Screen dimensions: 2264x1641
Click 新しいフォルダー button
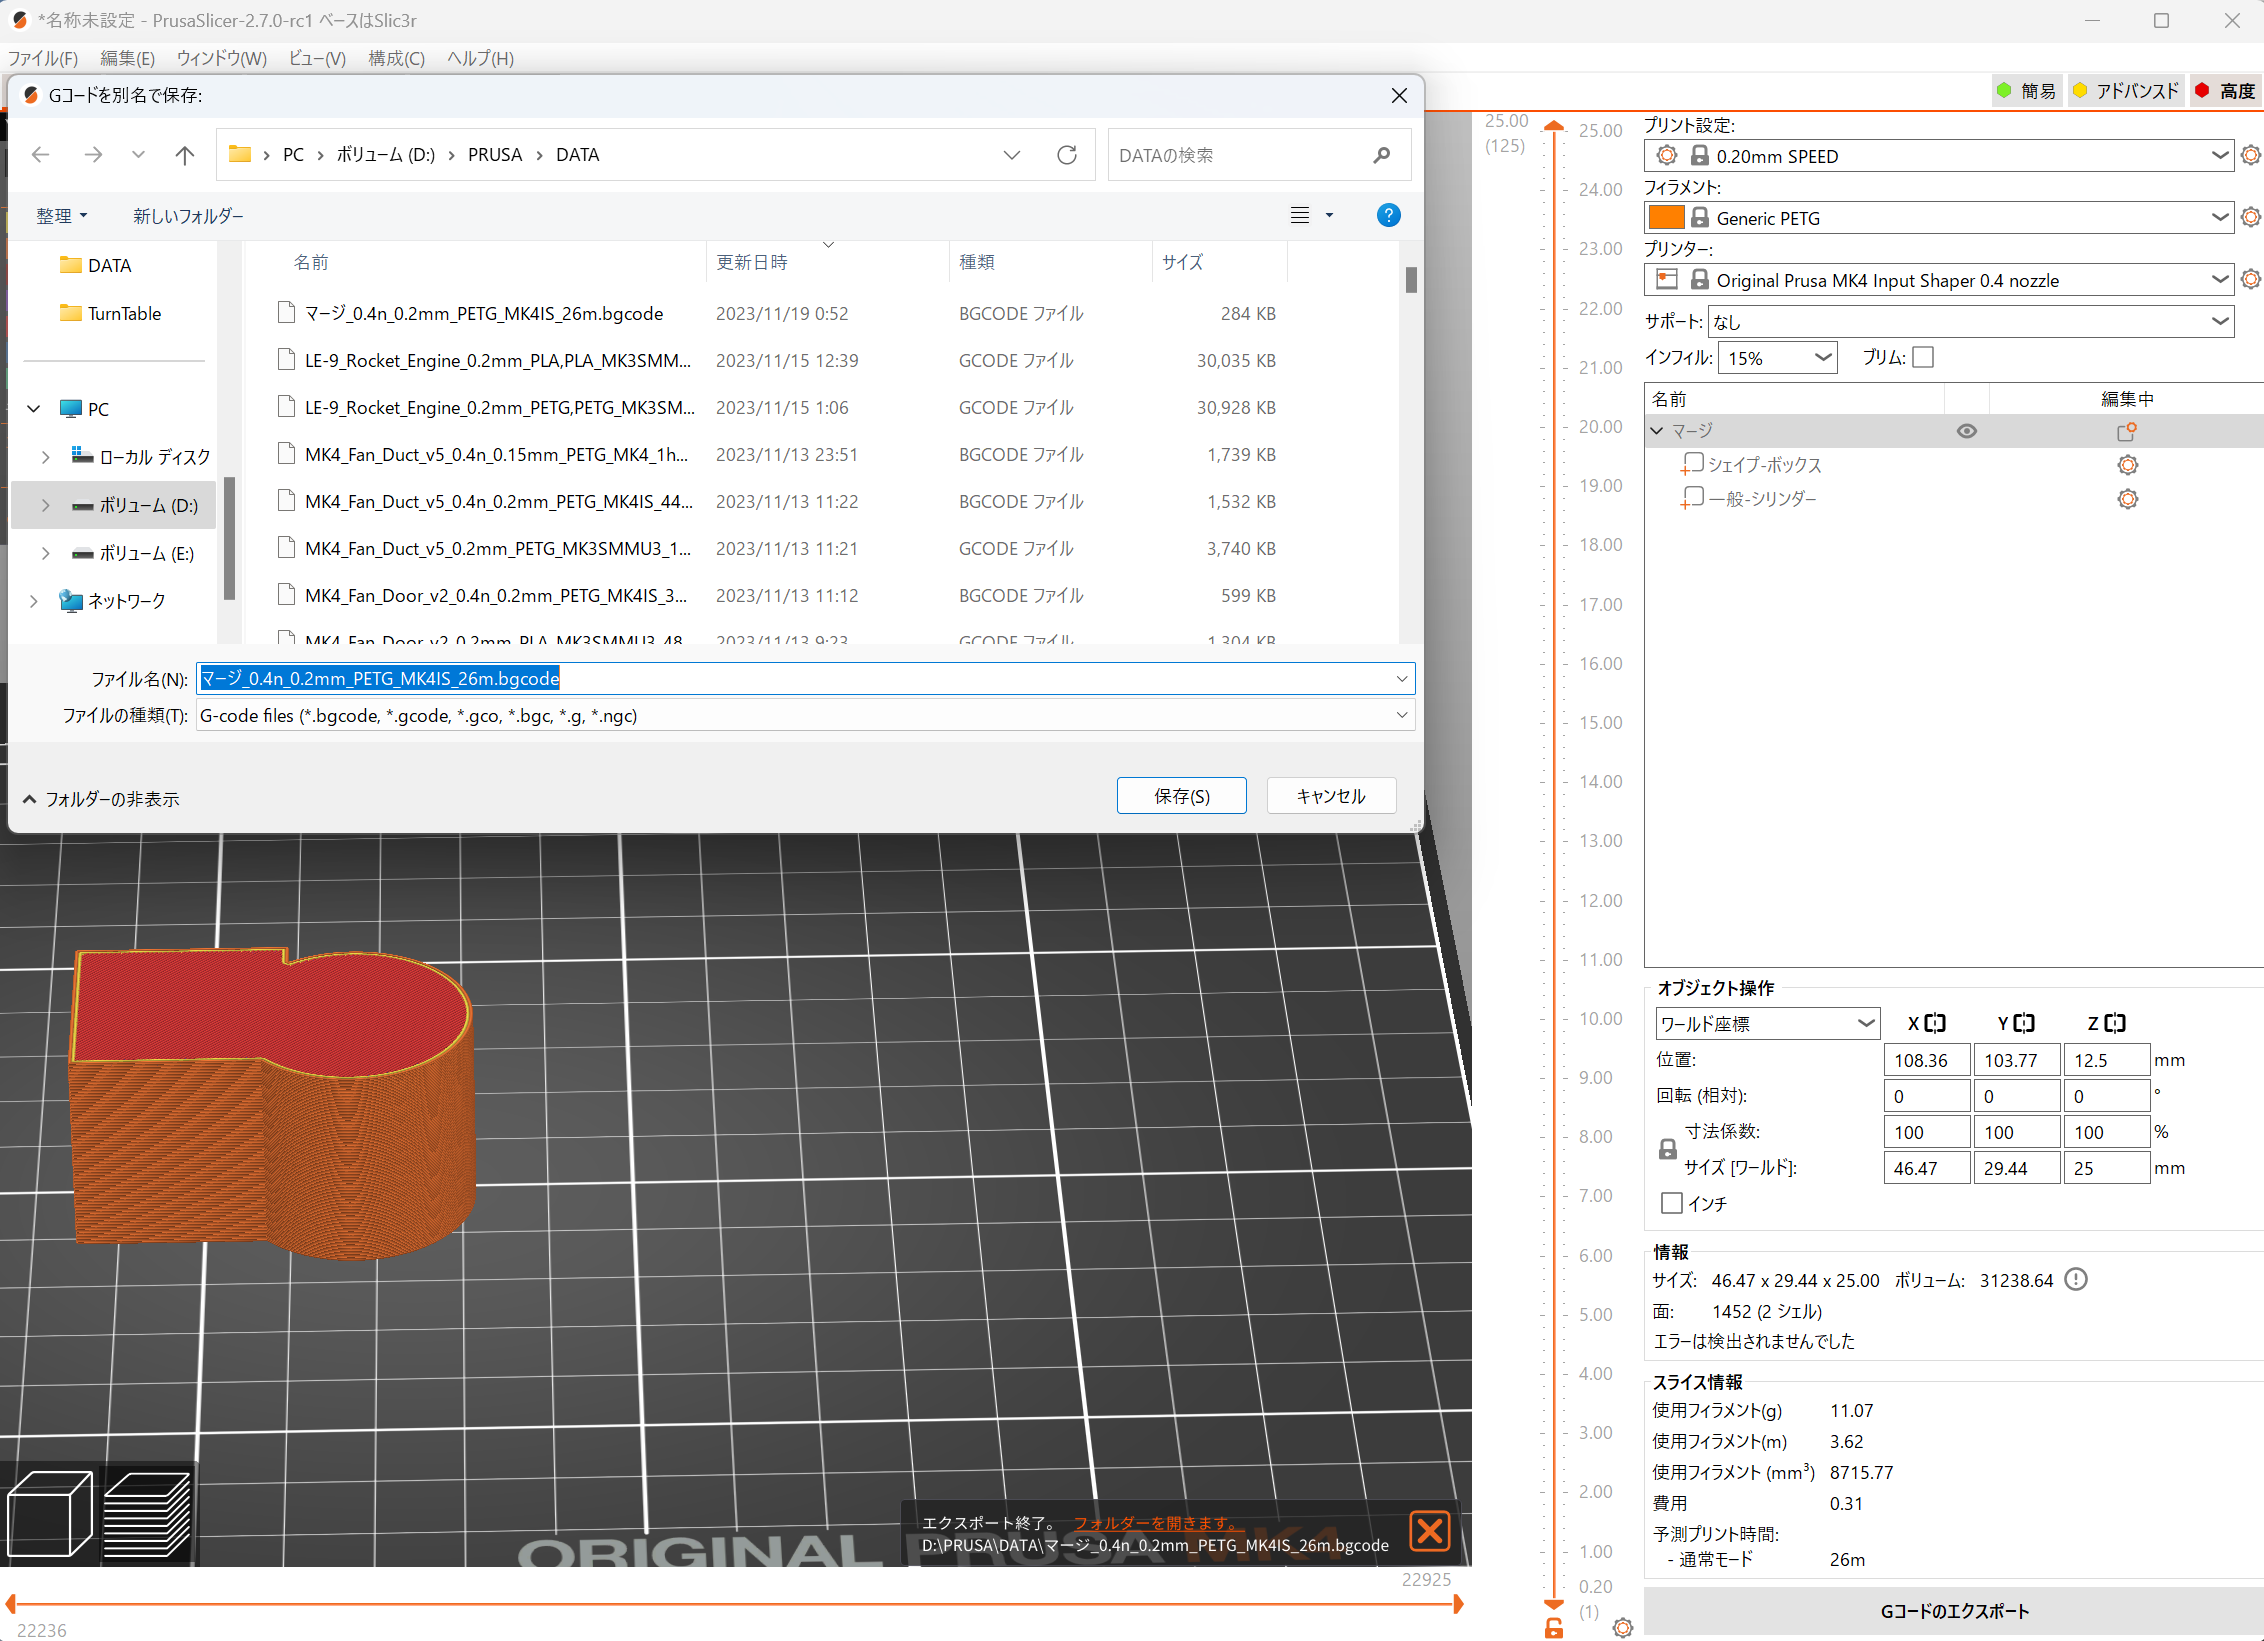pos(188,216)
